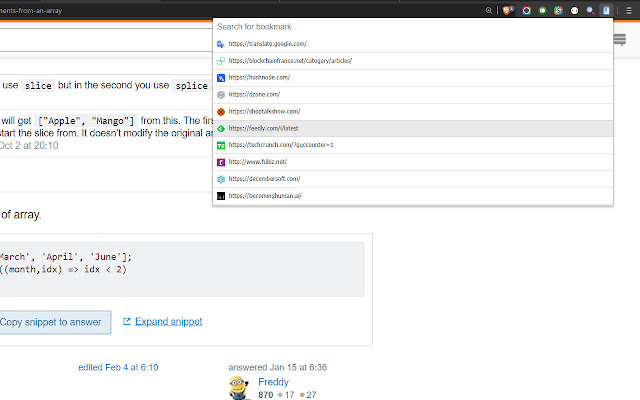Open Freddy's user profile link
The width and height of the screenshot is (640, 400).
click(273, 382)
